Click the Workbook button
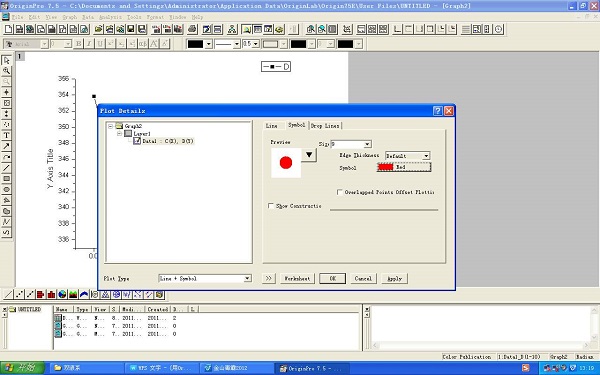Screen dimensions: 600x375 (x=297, y=278)
